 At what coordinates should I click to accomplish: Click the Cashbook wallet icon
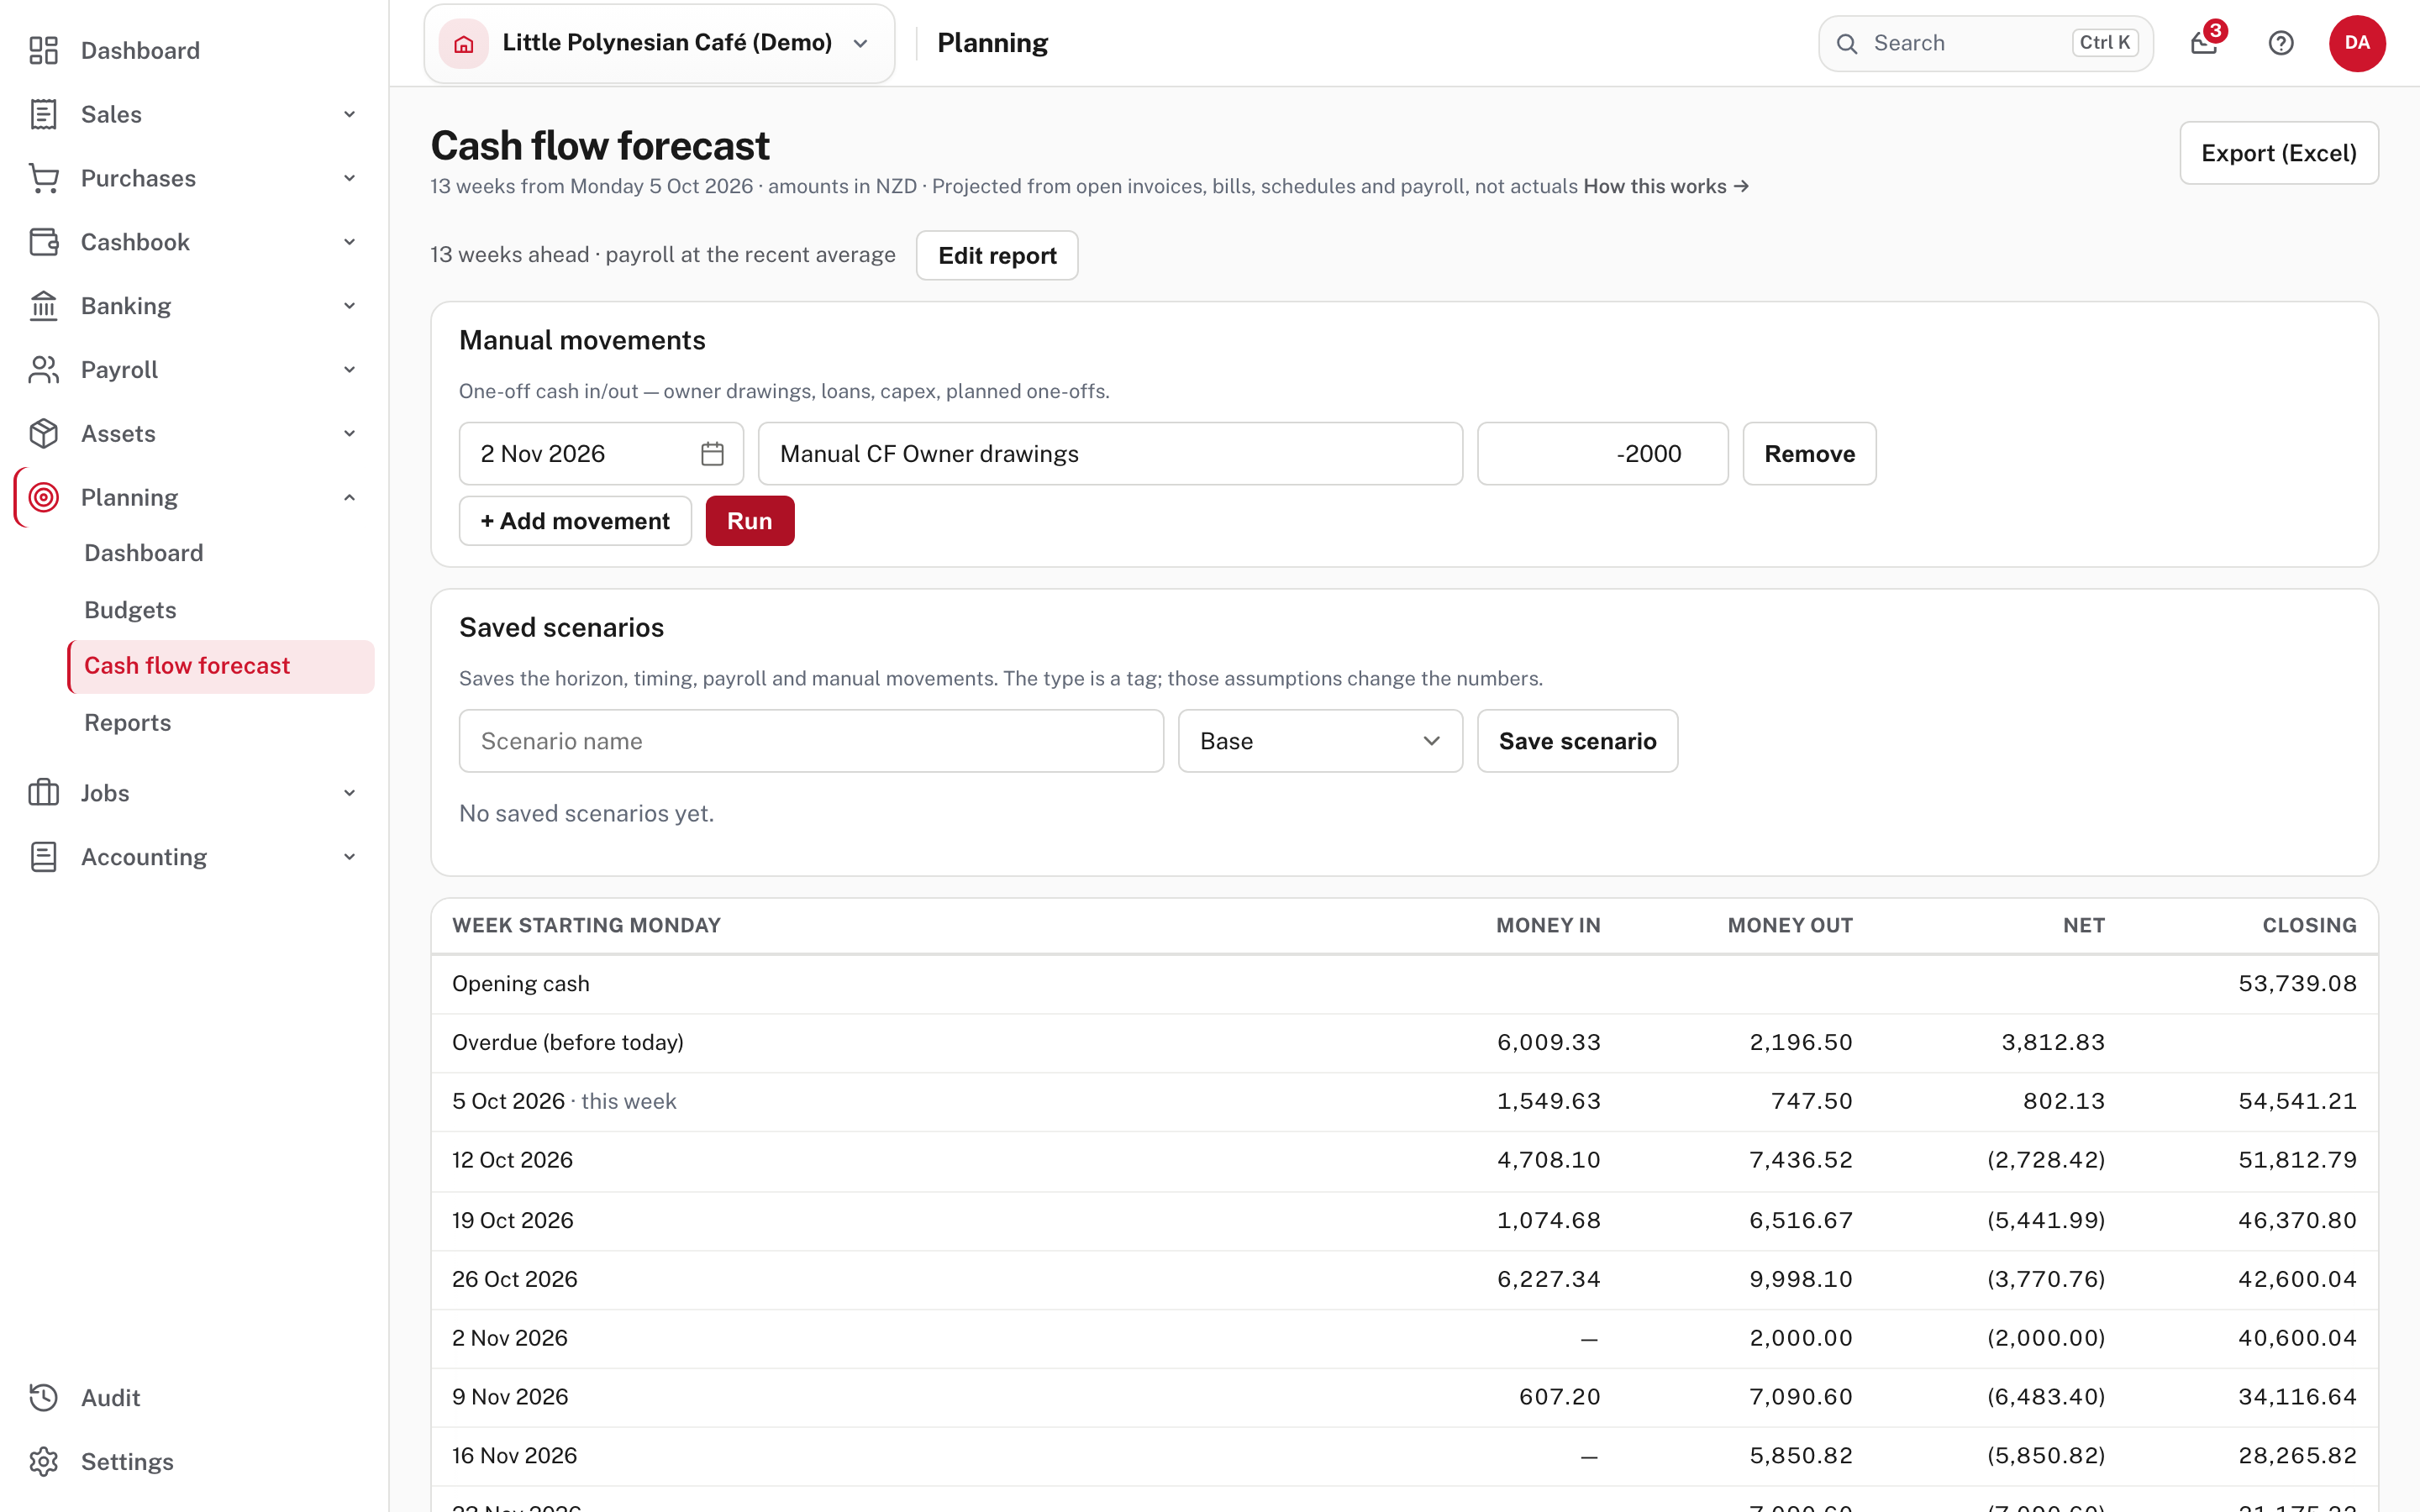[43, 242]
